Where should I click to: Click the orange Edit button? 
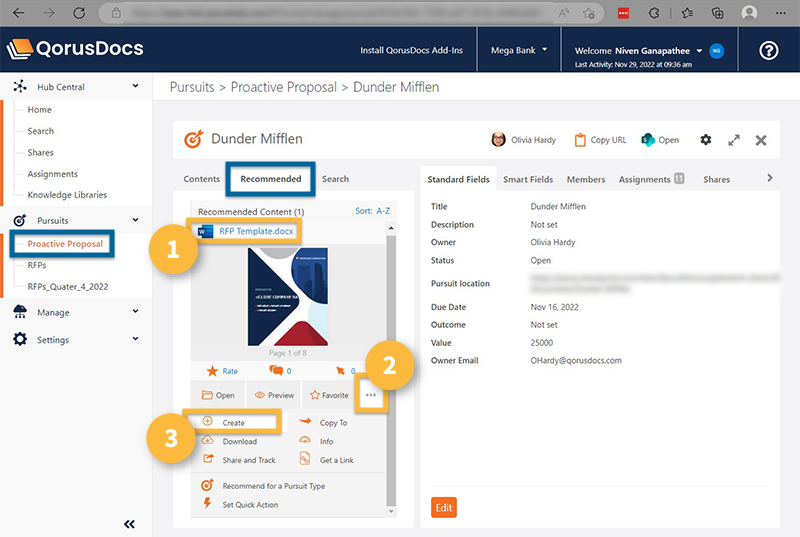pos(443,507)
